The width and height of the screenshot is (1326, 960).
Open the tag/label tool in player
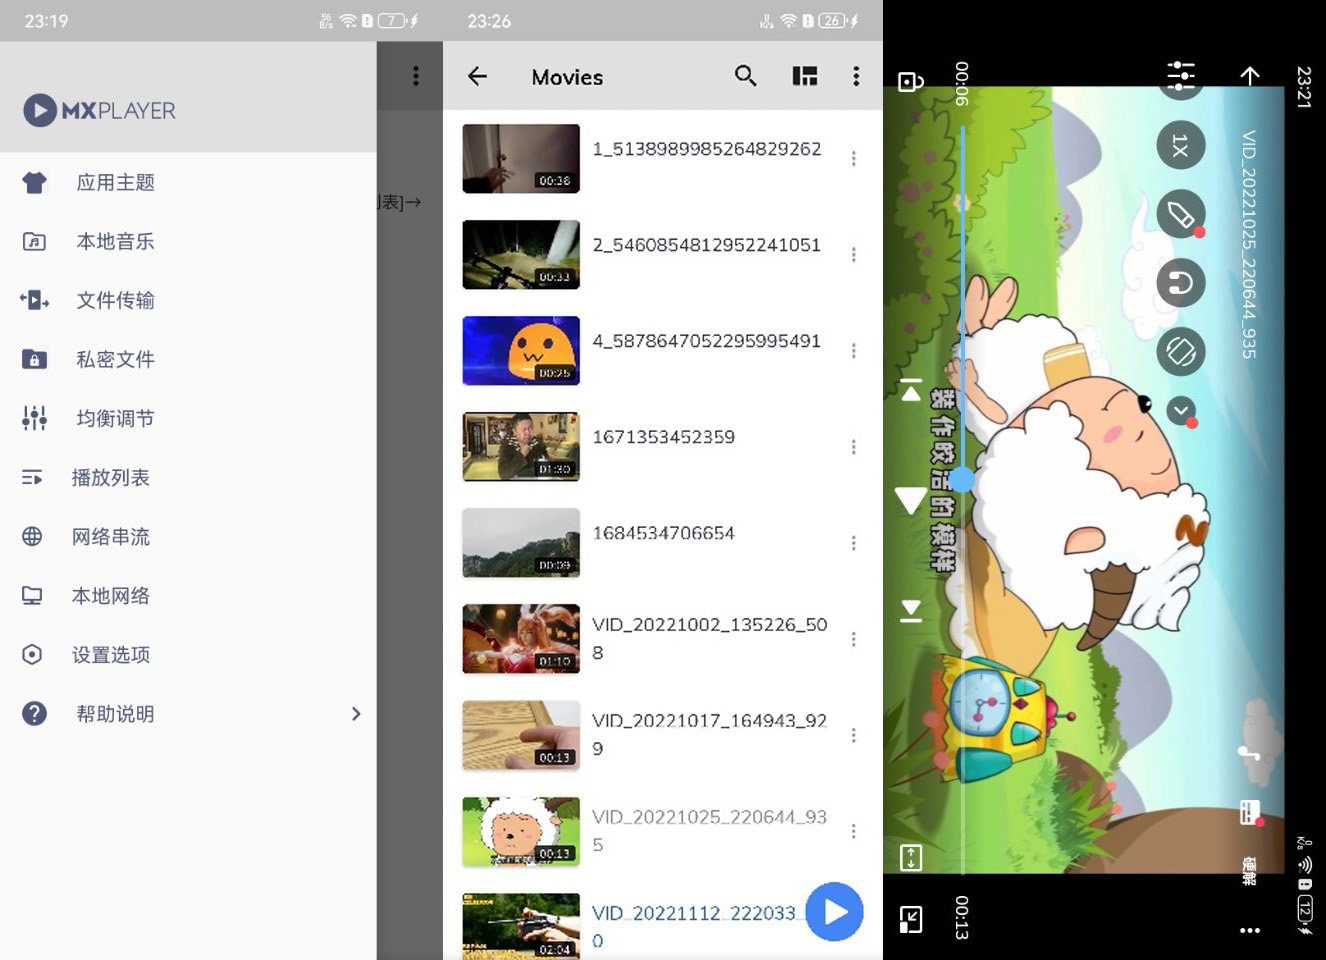tap(1181, 214)
